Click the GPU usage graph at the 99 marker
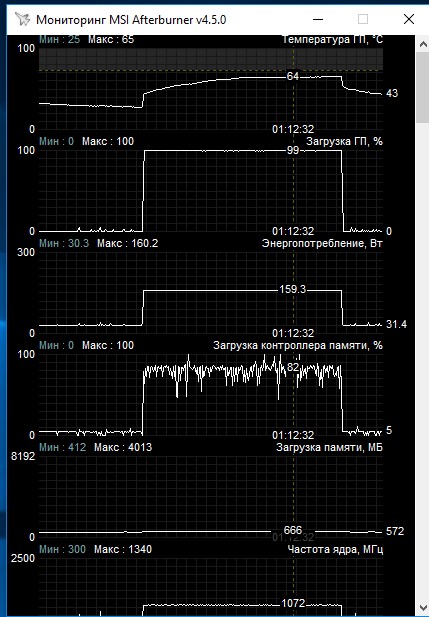 tap(293, 150)
